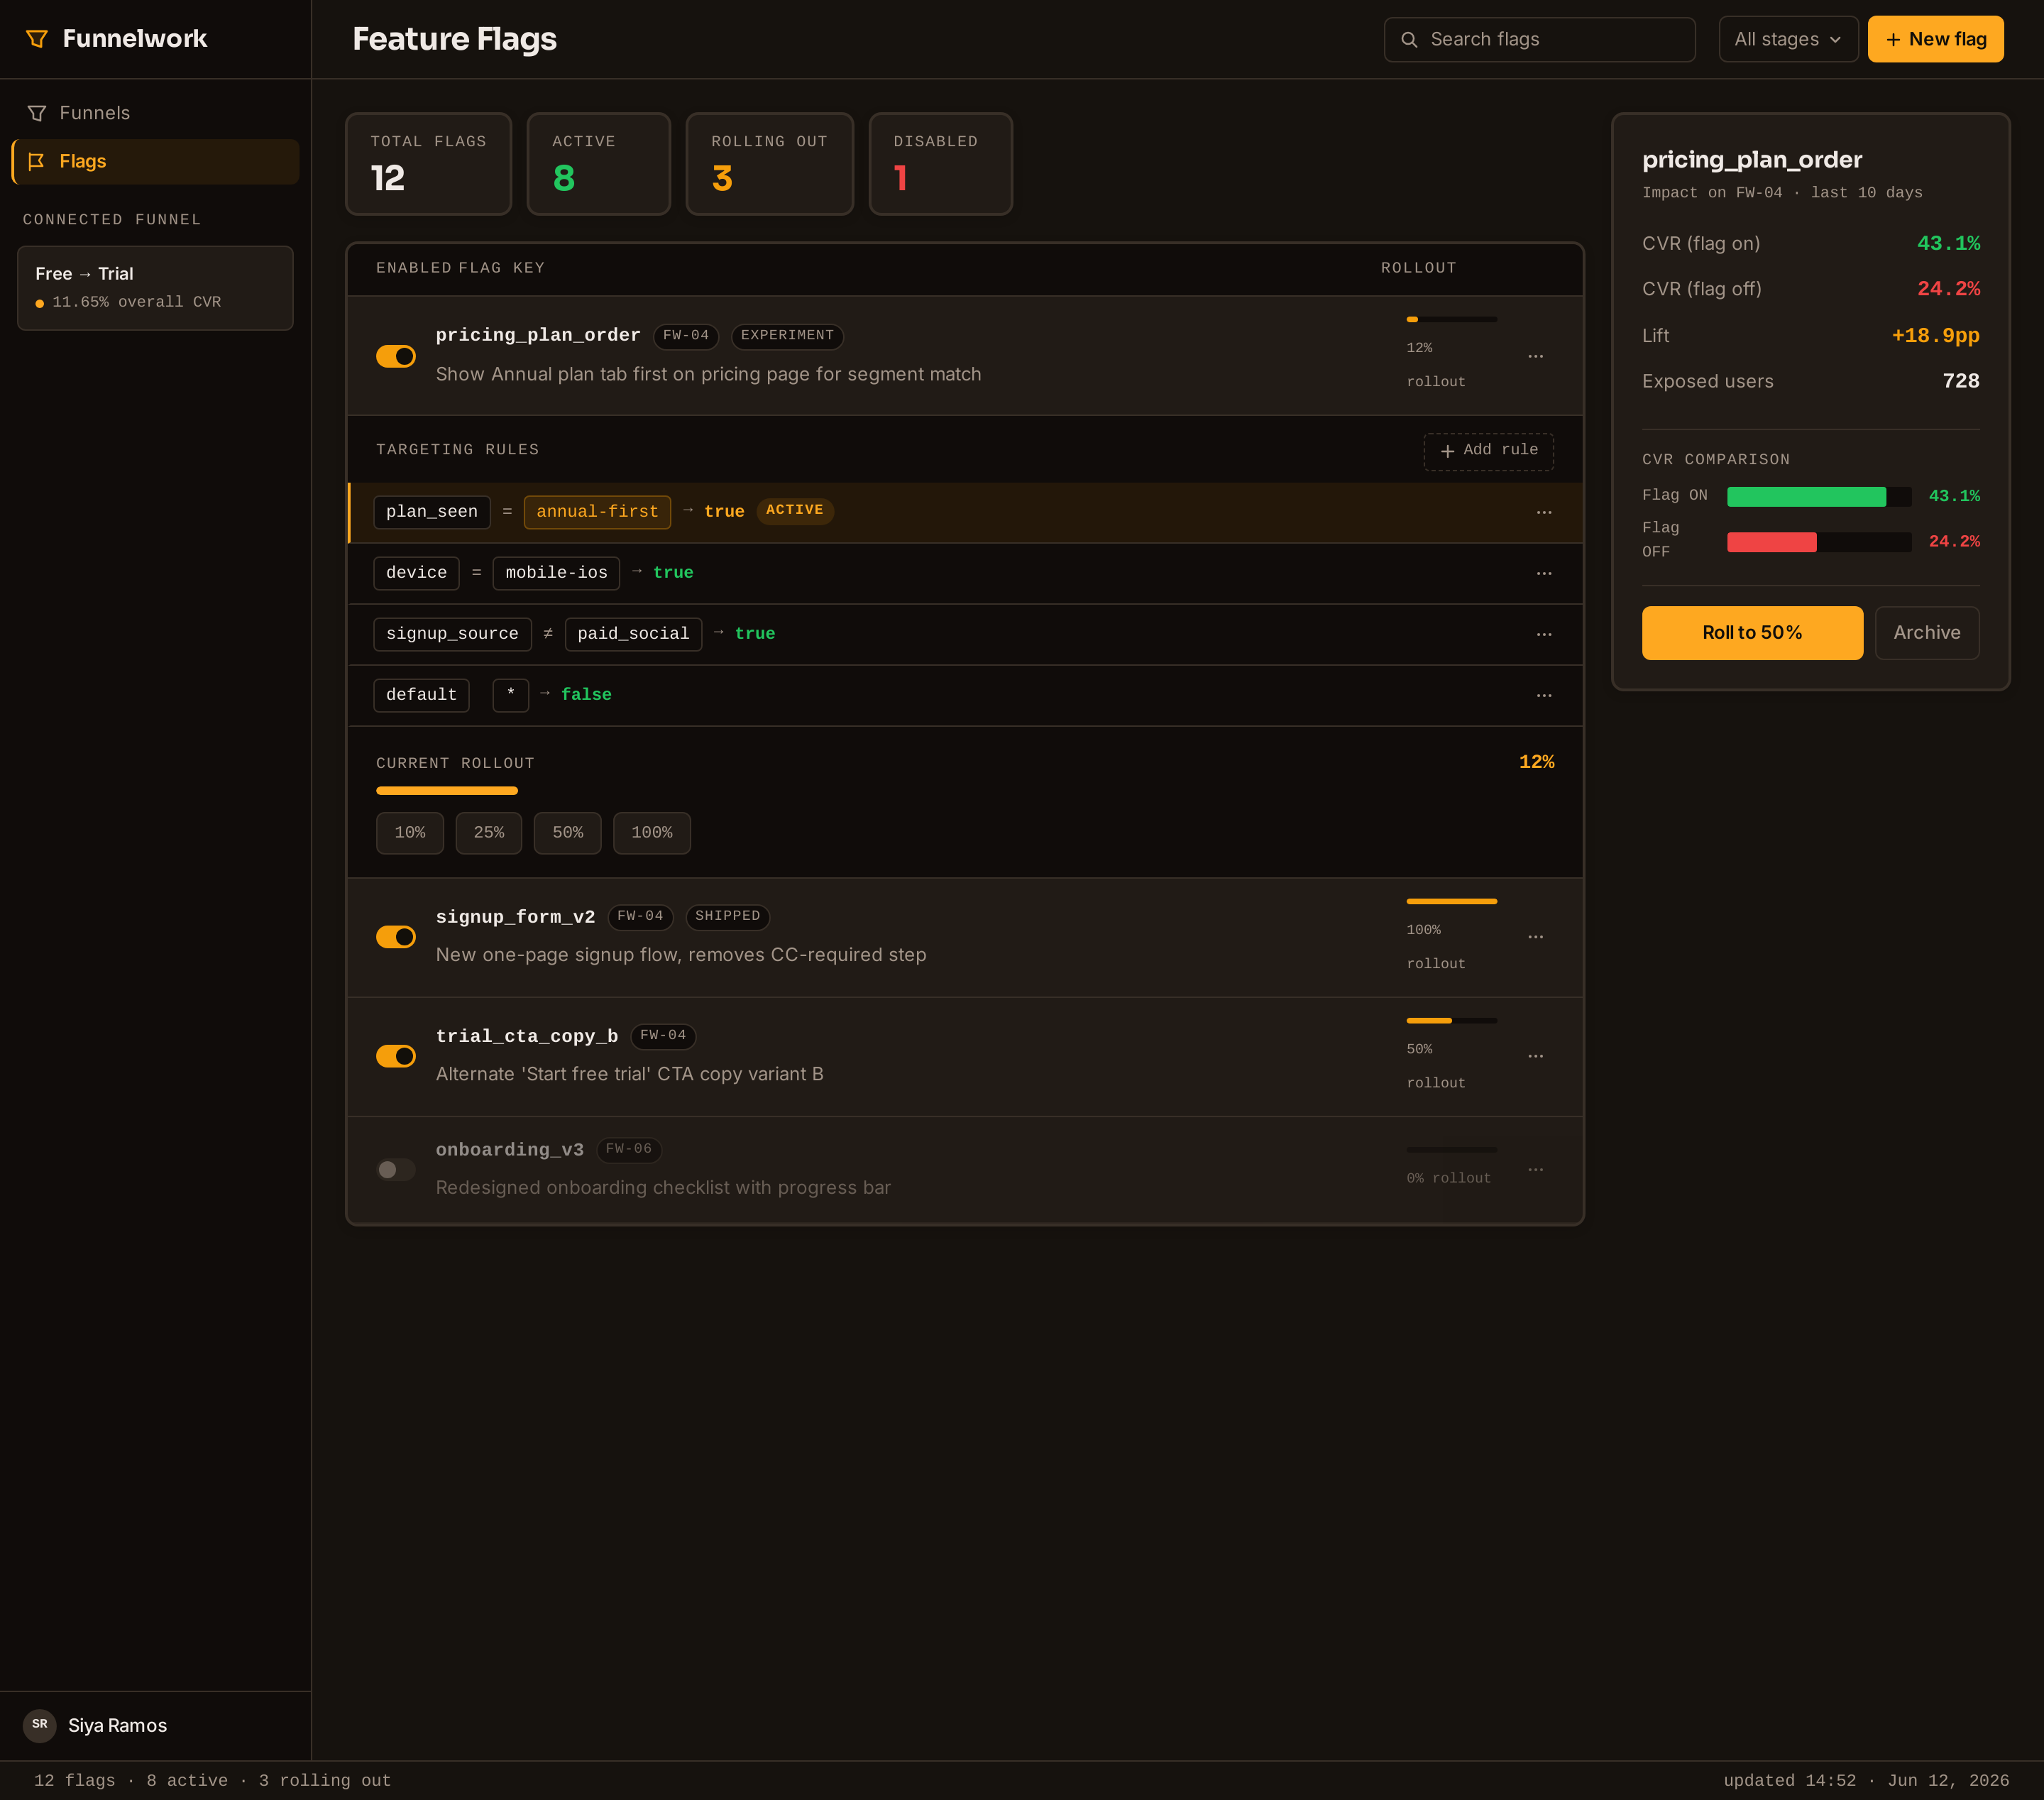Click the Add rule button
Viewport: 2044px width, 1800px height.
(1488, 451)
